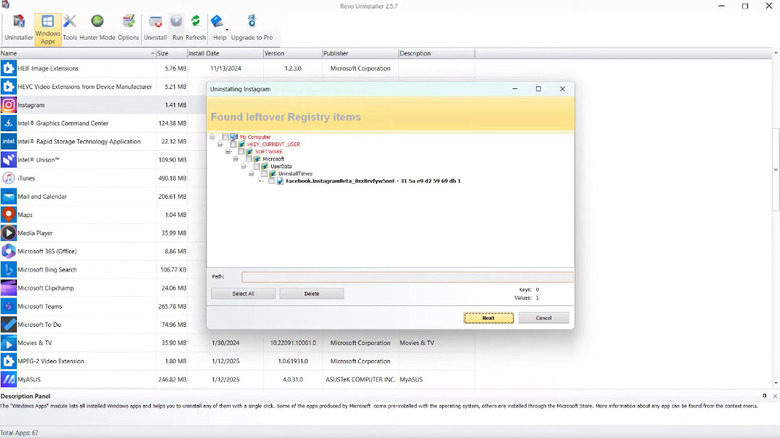780x438 pixels.
Task: Select the MPEG-2 Video Extension icon
Action: pos(8,361)
